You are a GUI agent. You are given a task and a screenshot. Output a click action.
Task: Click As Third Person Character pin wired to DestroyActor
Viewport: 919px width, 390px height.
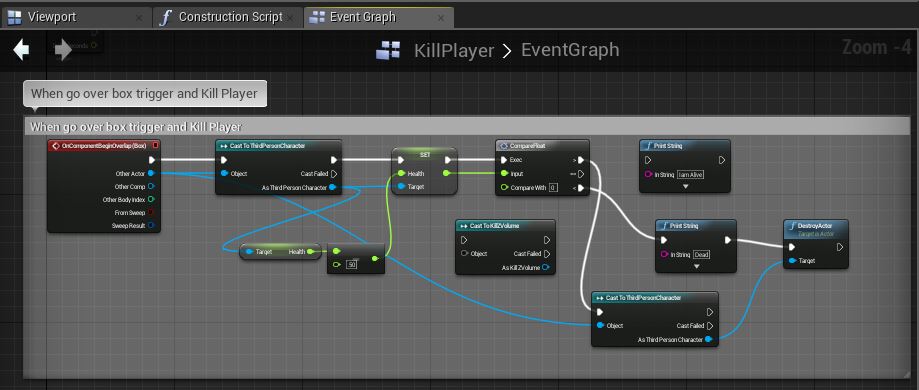click(x=709, y=340)
